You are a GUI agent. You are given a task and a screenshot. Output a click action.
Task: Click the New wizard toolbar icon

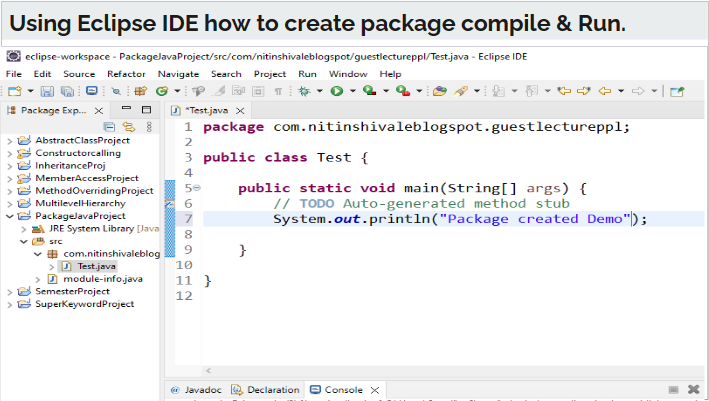point(14,91)
